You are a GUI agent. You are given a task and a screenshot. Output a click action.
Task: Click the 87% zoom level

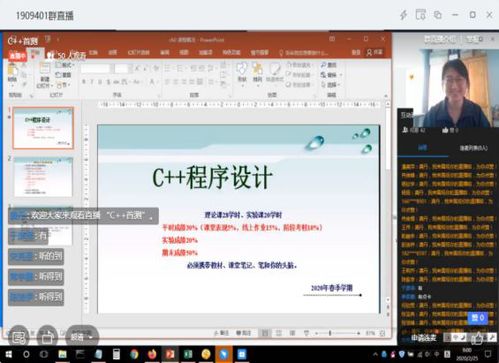(371, 333)
